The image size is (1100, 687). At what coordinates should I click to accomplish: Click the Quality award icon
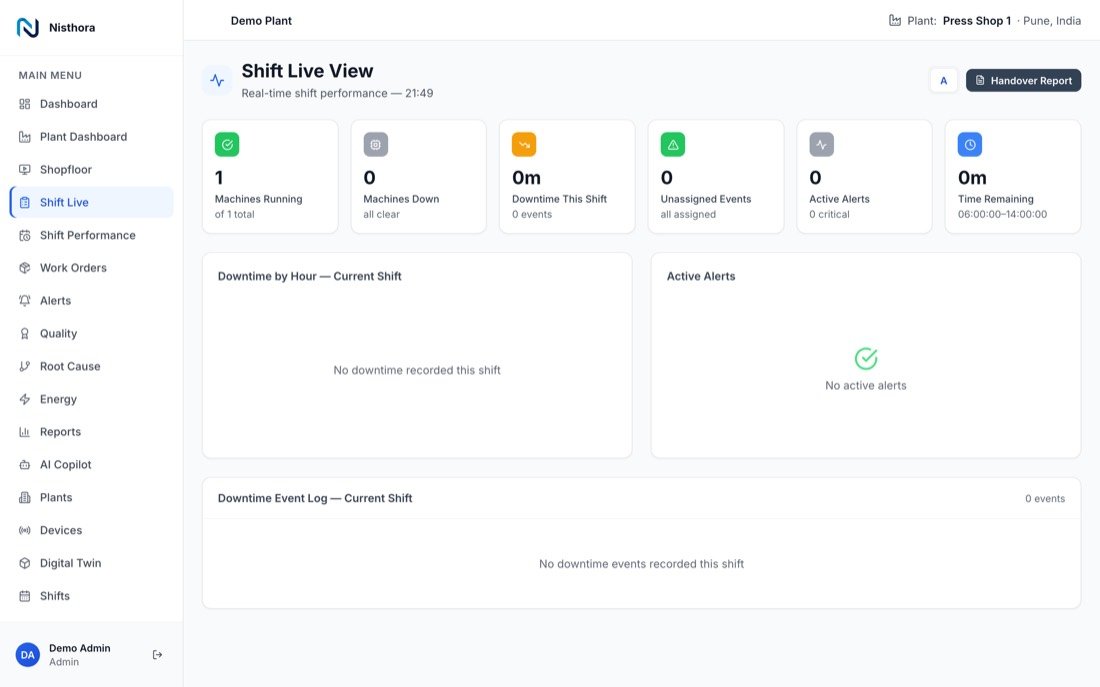click(25, 334)
